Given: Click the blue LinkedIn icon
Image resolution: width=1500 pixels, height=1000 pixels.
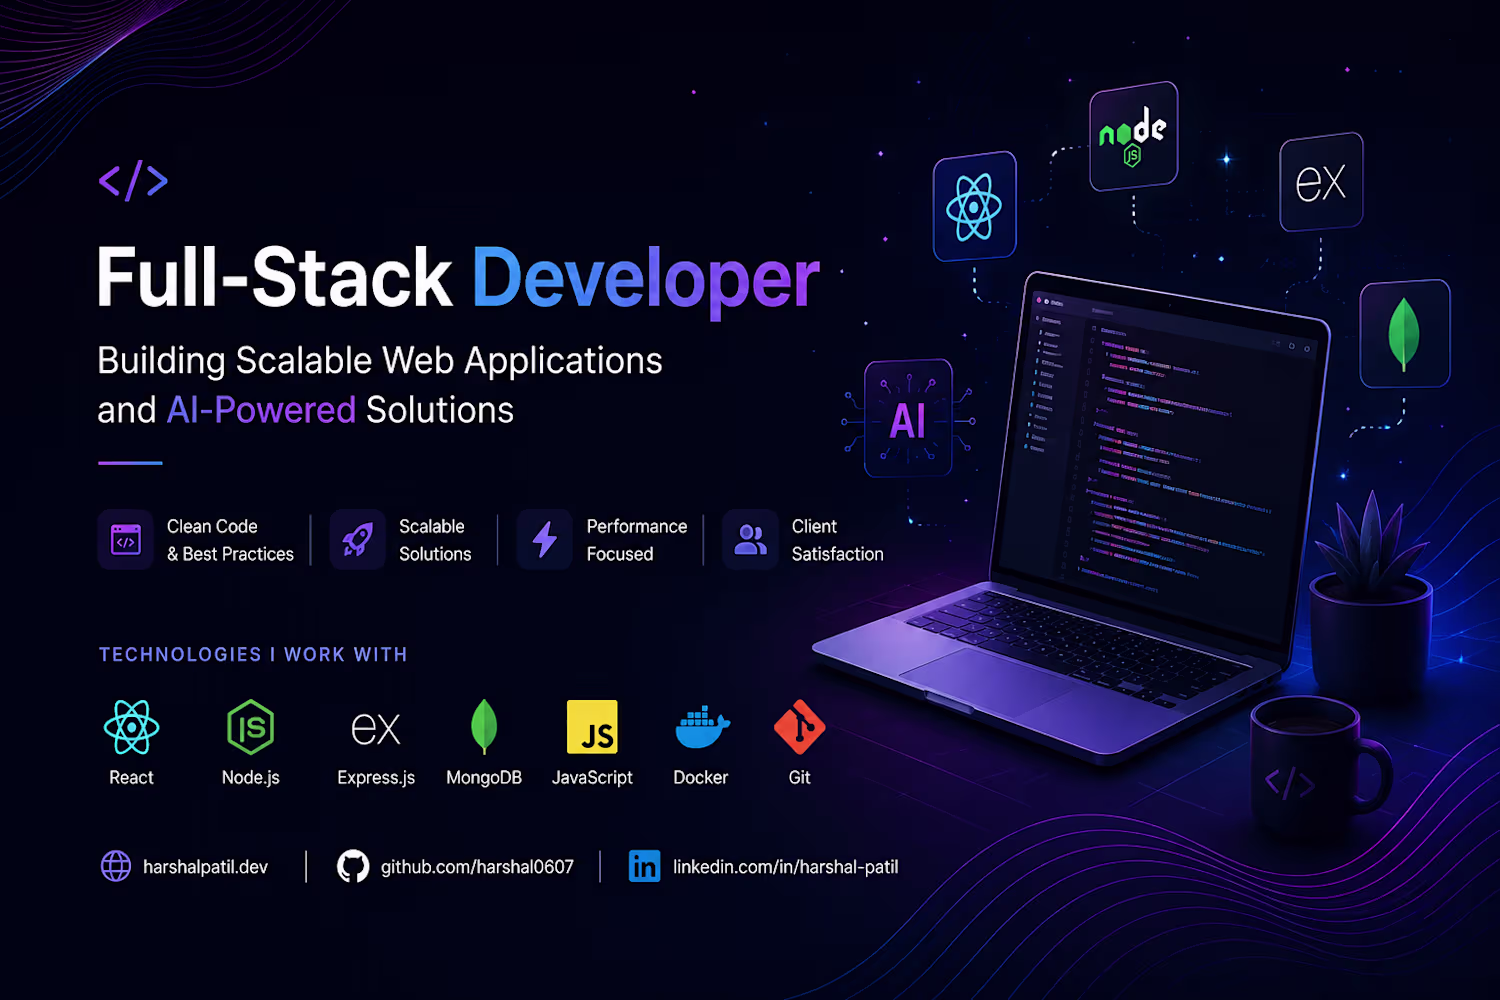Looking at the screenshot, I should click(x=644, y=866).
